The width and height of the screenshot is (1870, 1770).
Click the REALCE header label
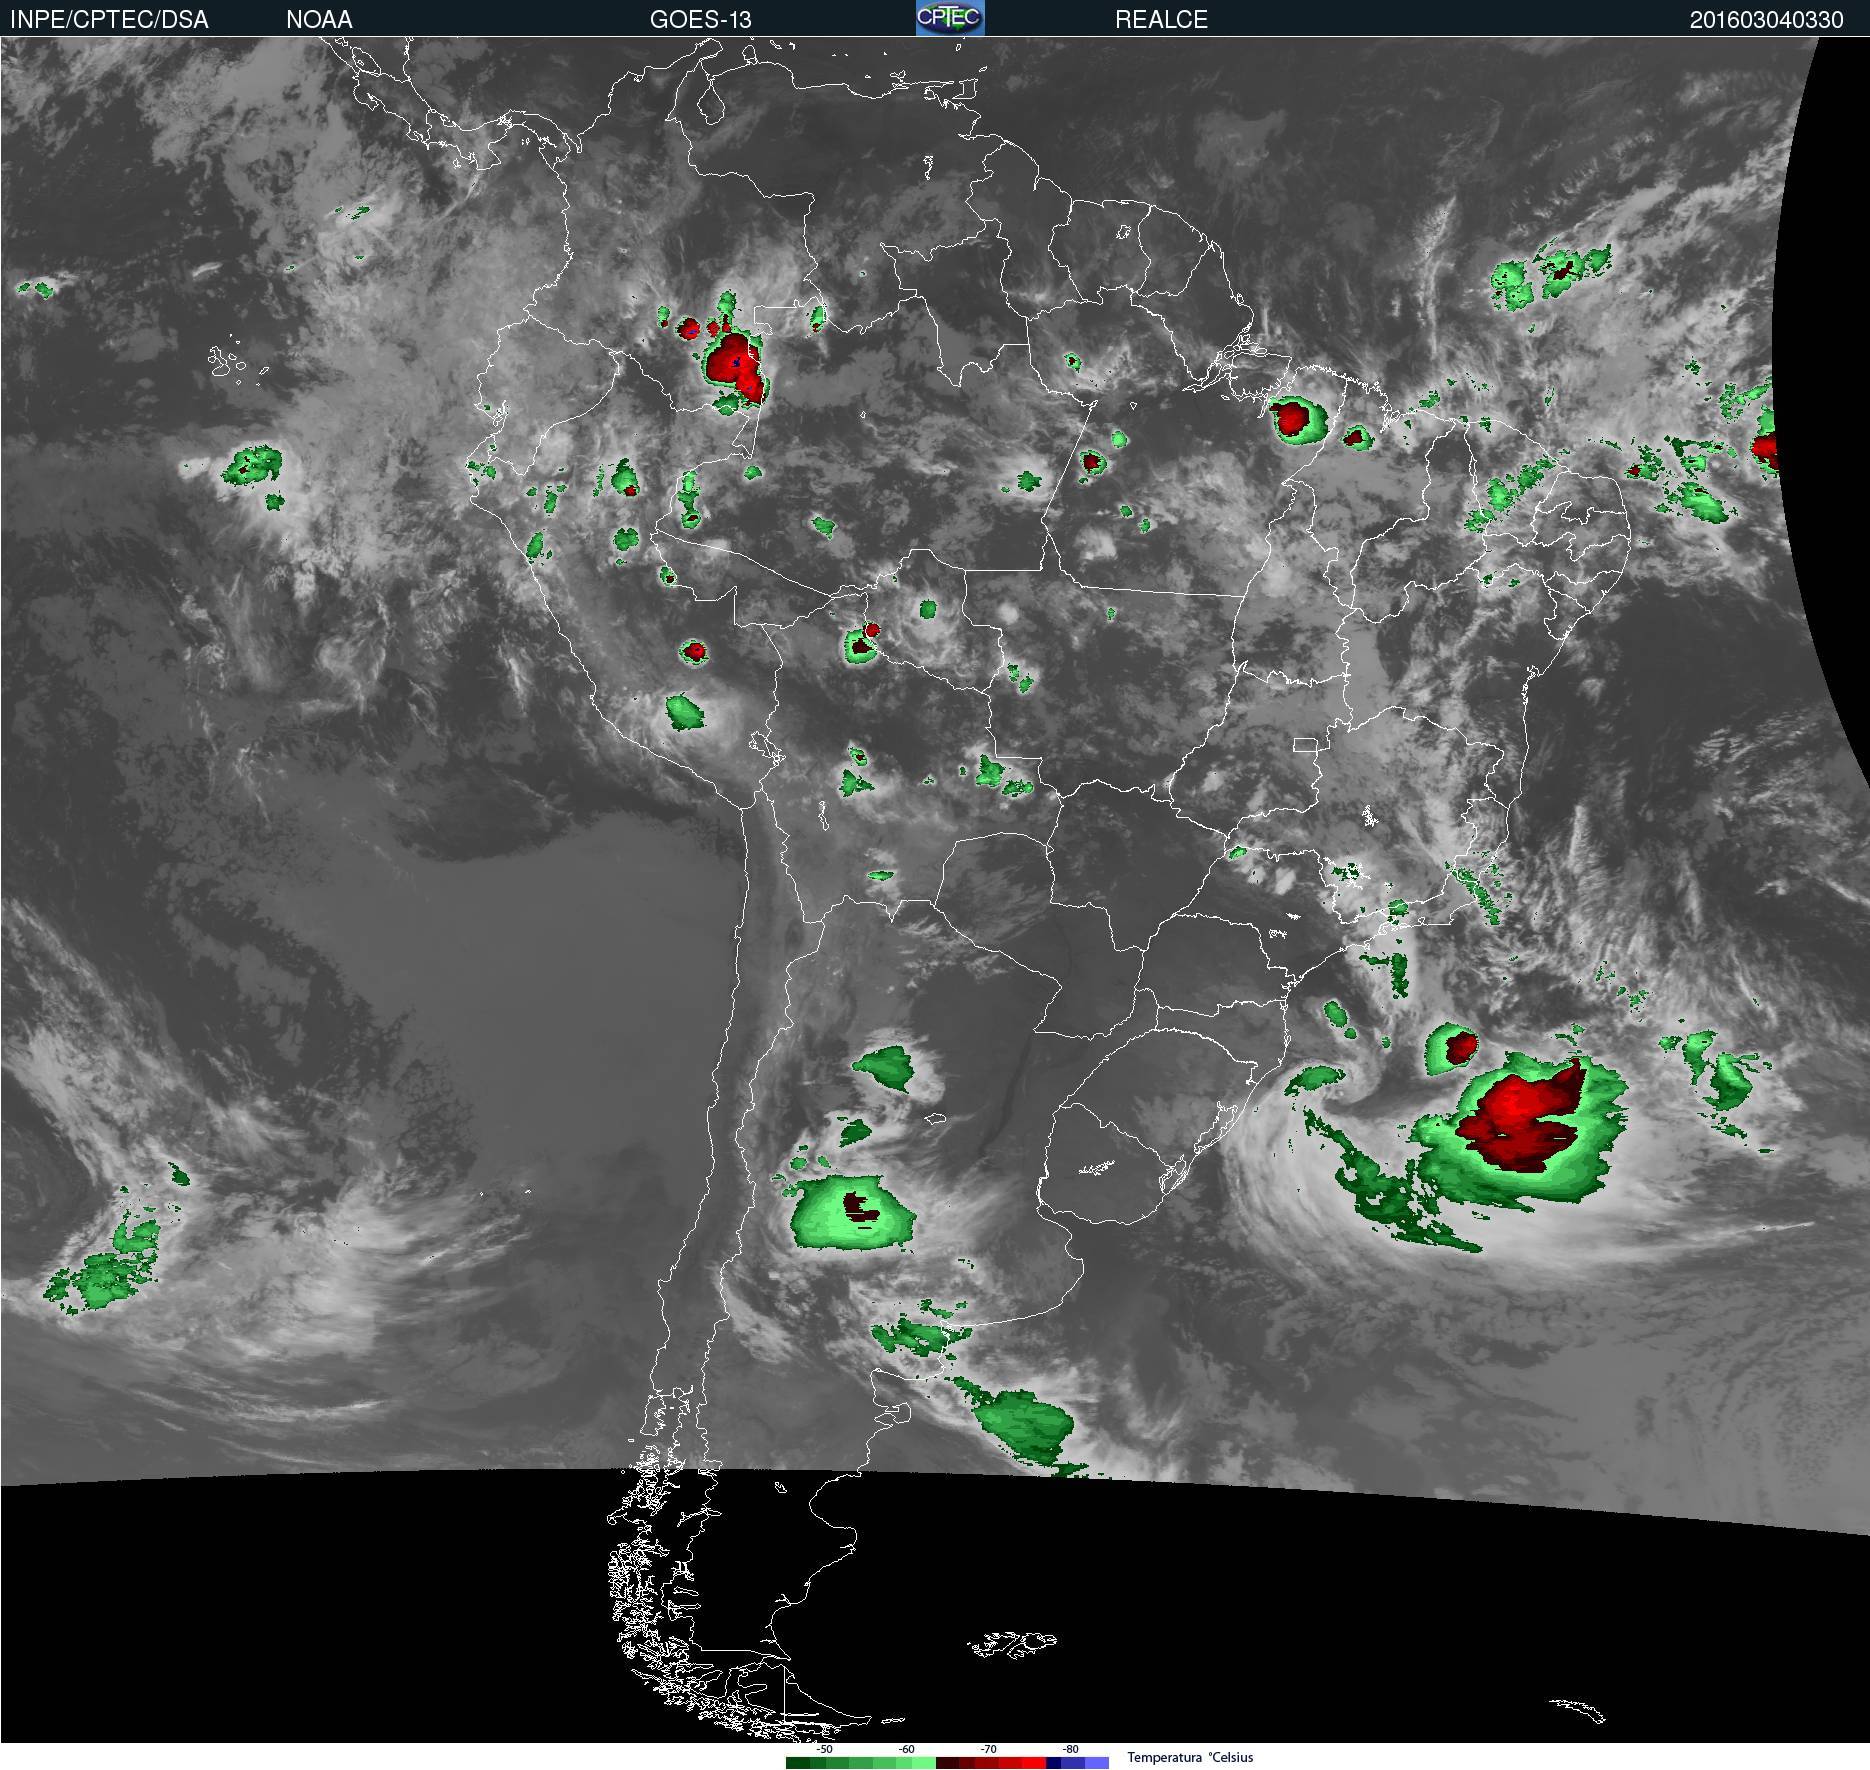[x=1161, y=20]
